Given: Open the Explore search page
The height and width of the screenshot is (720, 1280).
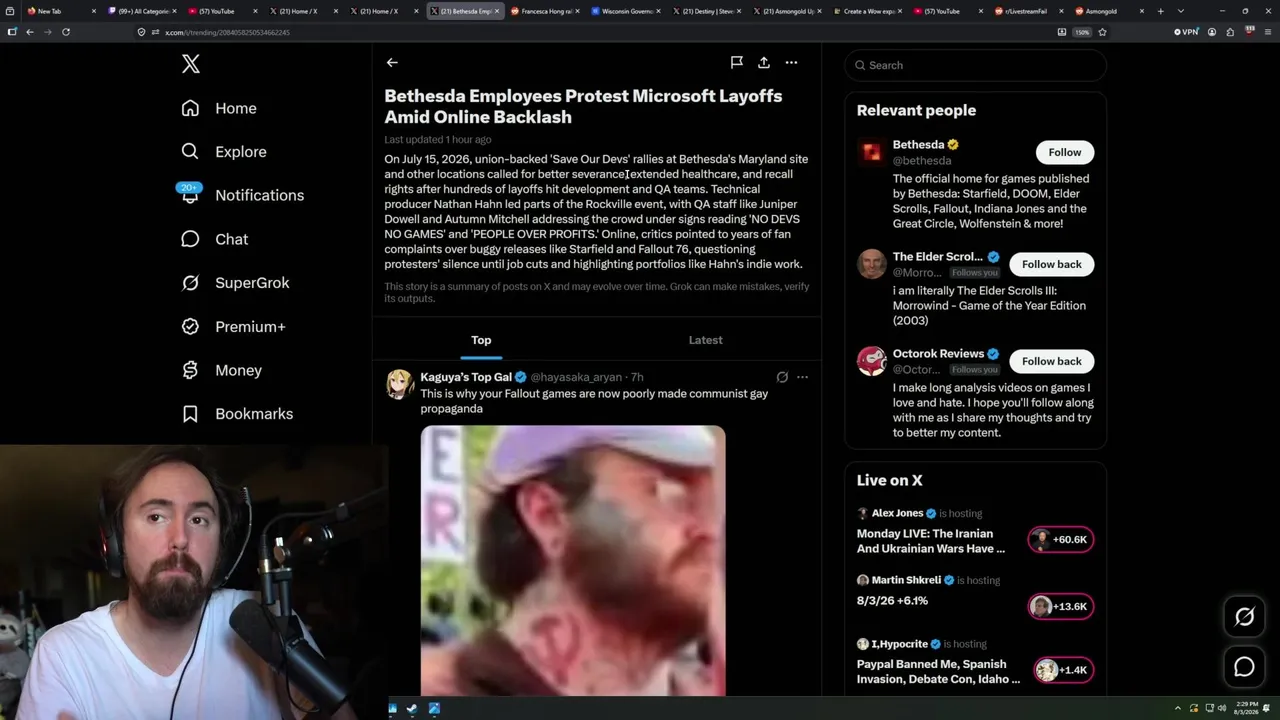Looking at the screenshot, I should click(x=224, y=152).
